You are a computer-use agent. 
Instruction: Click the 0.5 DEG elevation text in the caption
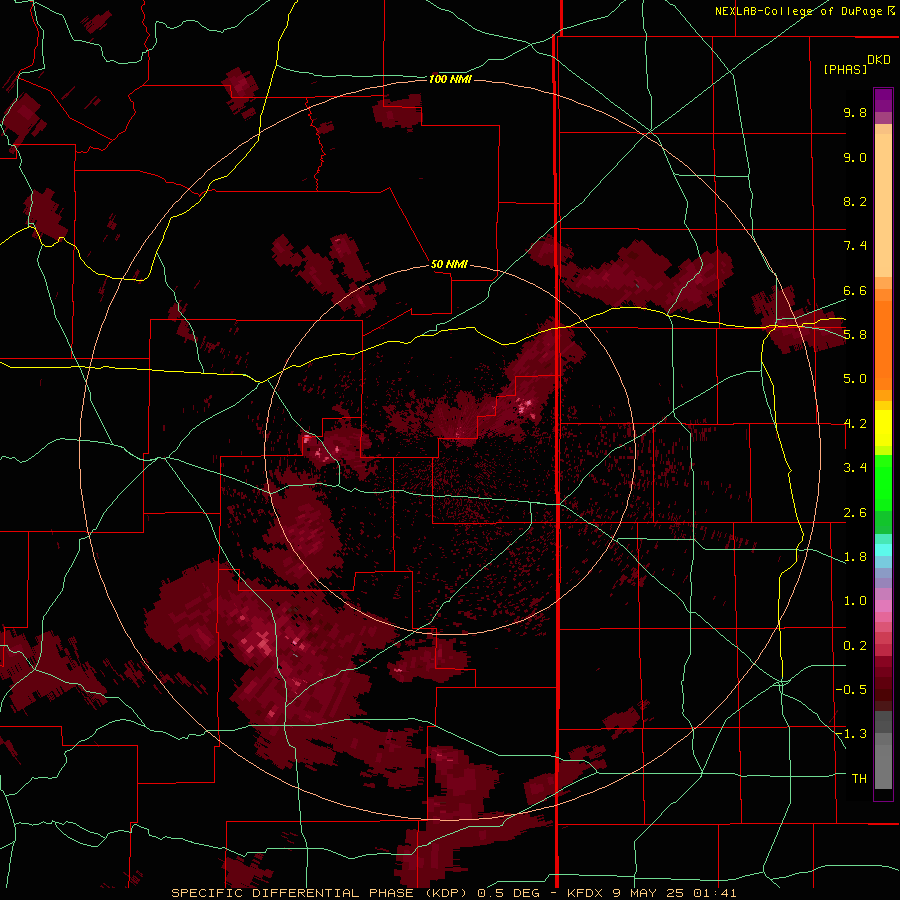tap(509, 893)
